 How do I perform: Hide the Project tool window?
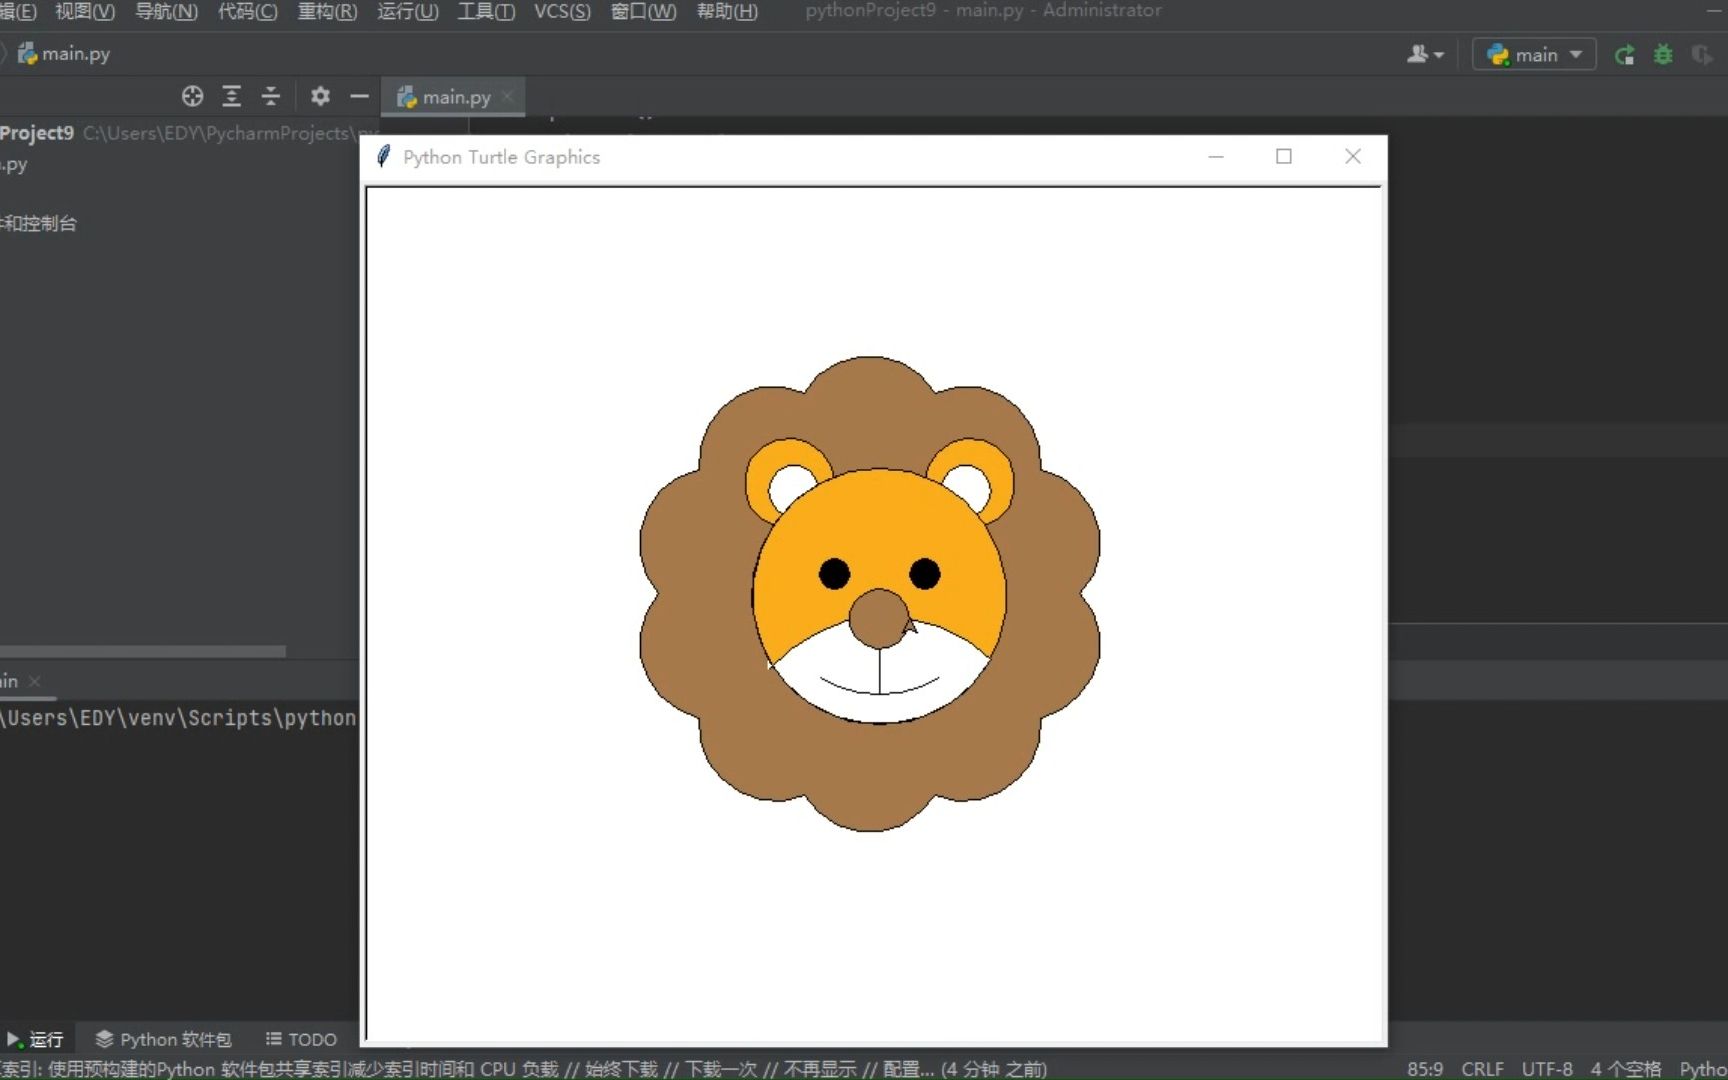tap(359, 96)
